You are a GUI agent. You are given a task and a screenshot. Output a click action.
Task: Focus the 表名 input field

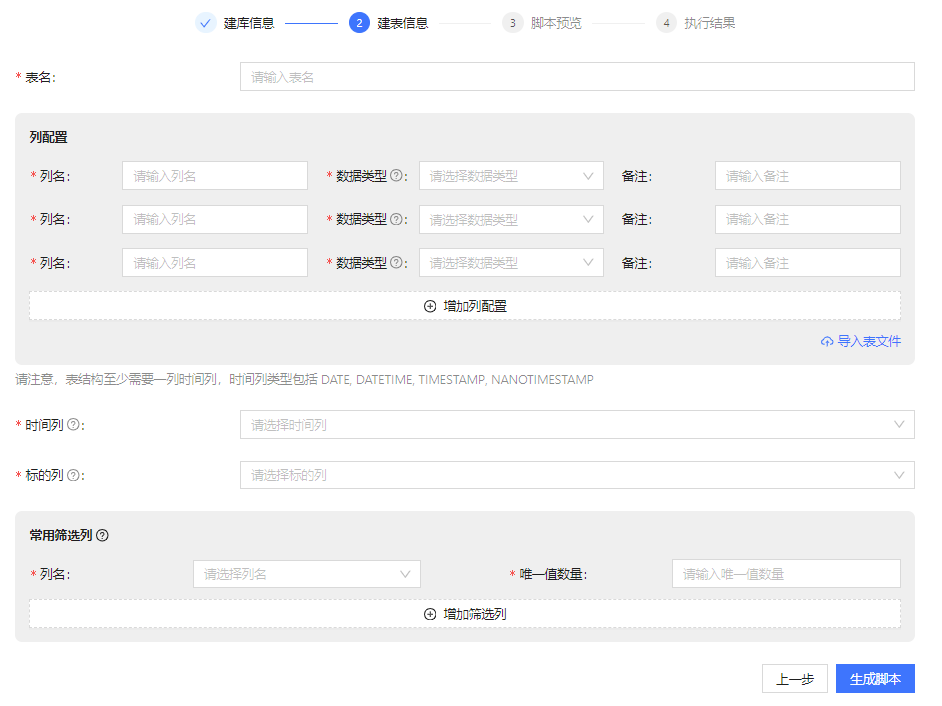pyautogui.click(x=576, y=77)
